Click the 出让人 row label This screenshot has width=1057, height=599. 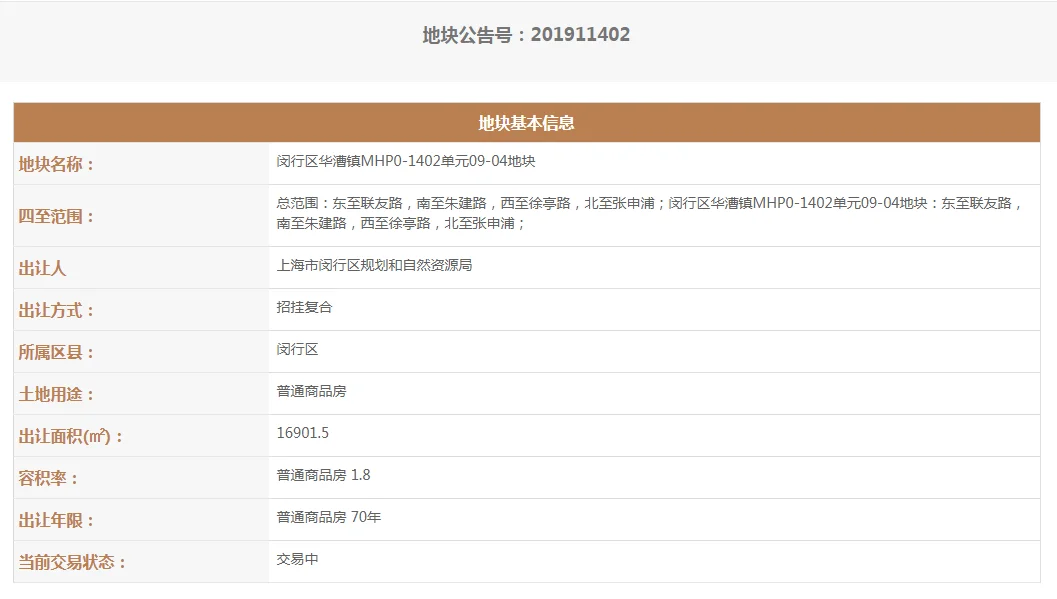click(42, 268)
